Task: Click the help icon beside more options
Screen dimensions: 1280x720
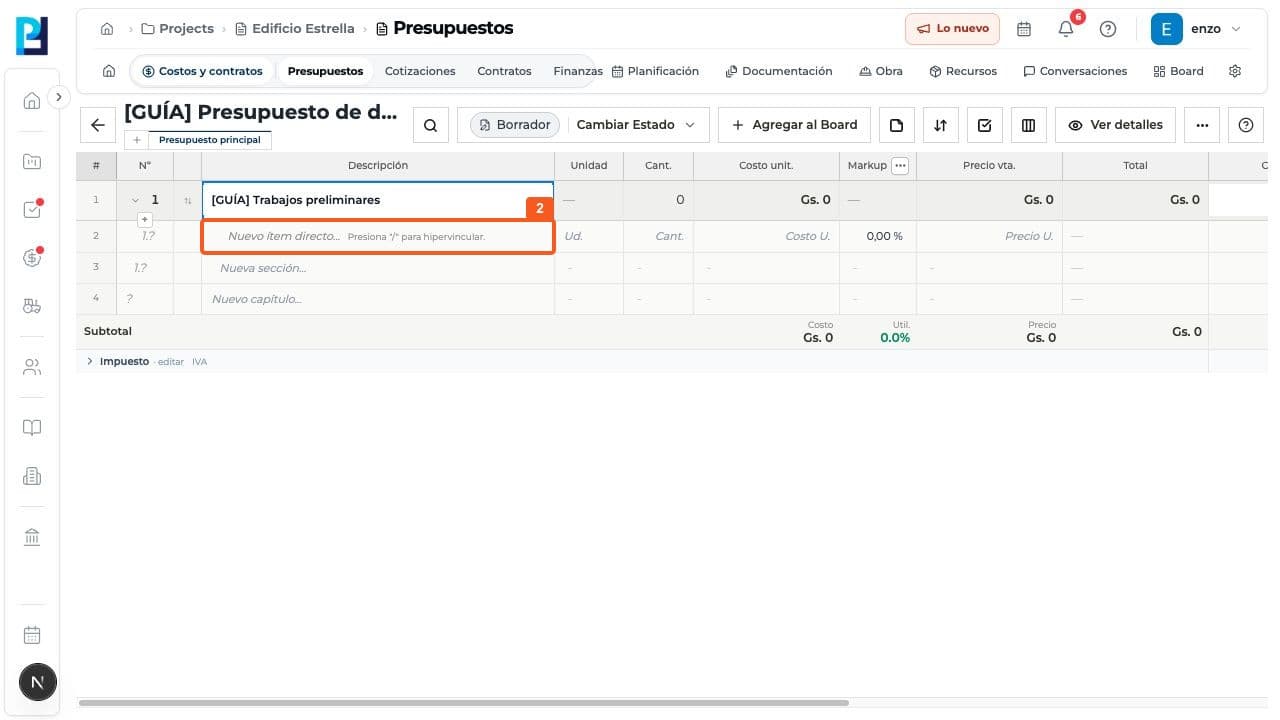Action: pos(1245,125)
